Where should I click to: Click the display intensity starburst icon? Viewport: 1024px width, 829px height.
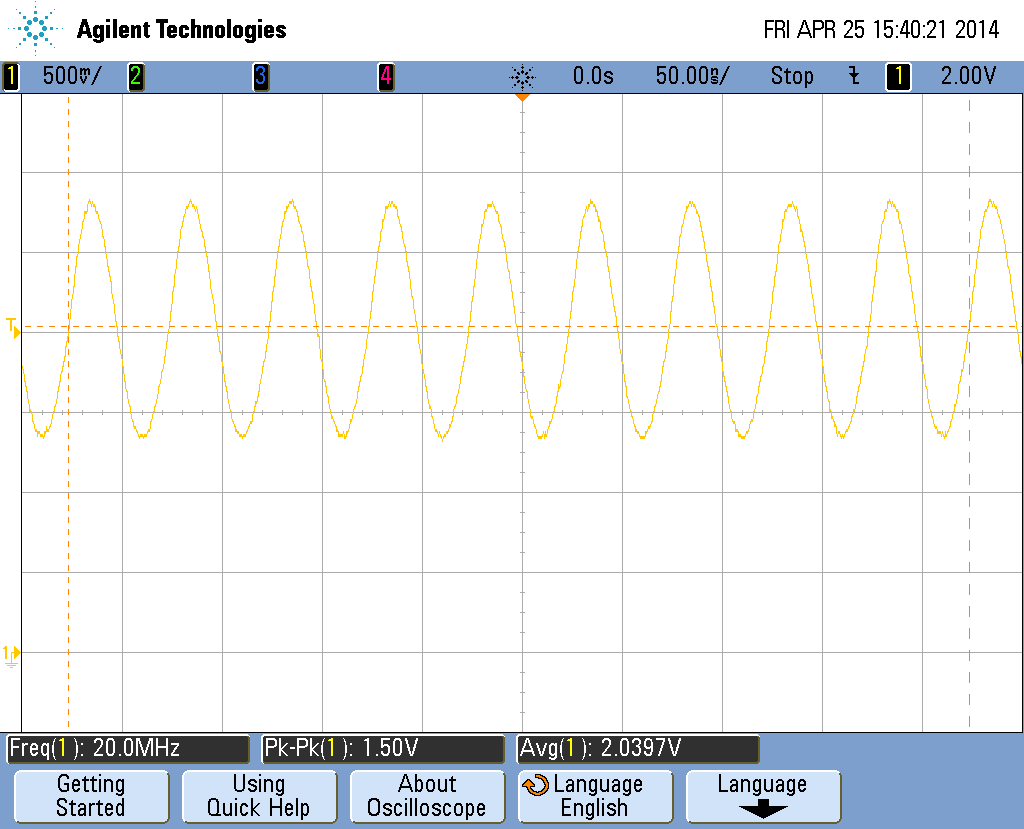click(x=523, y=76)
